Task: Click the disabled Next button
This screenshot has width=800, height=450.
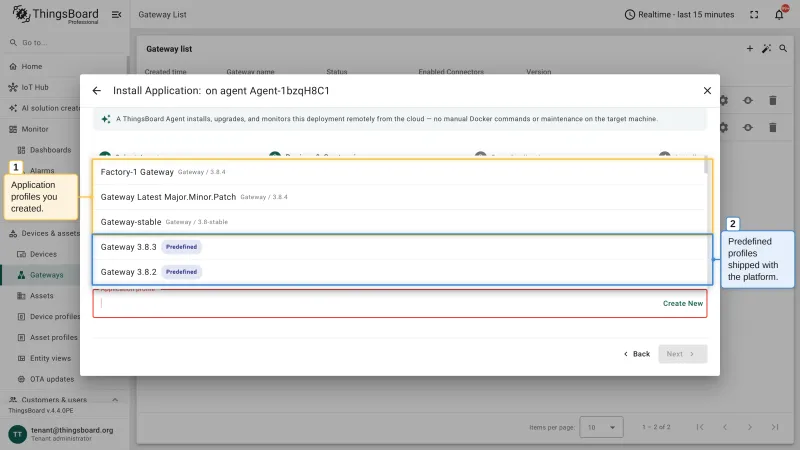Action: point(682,354)
